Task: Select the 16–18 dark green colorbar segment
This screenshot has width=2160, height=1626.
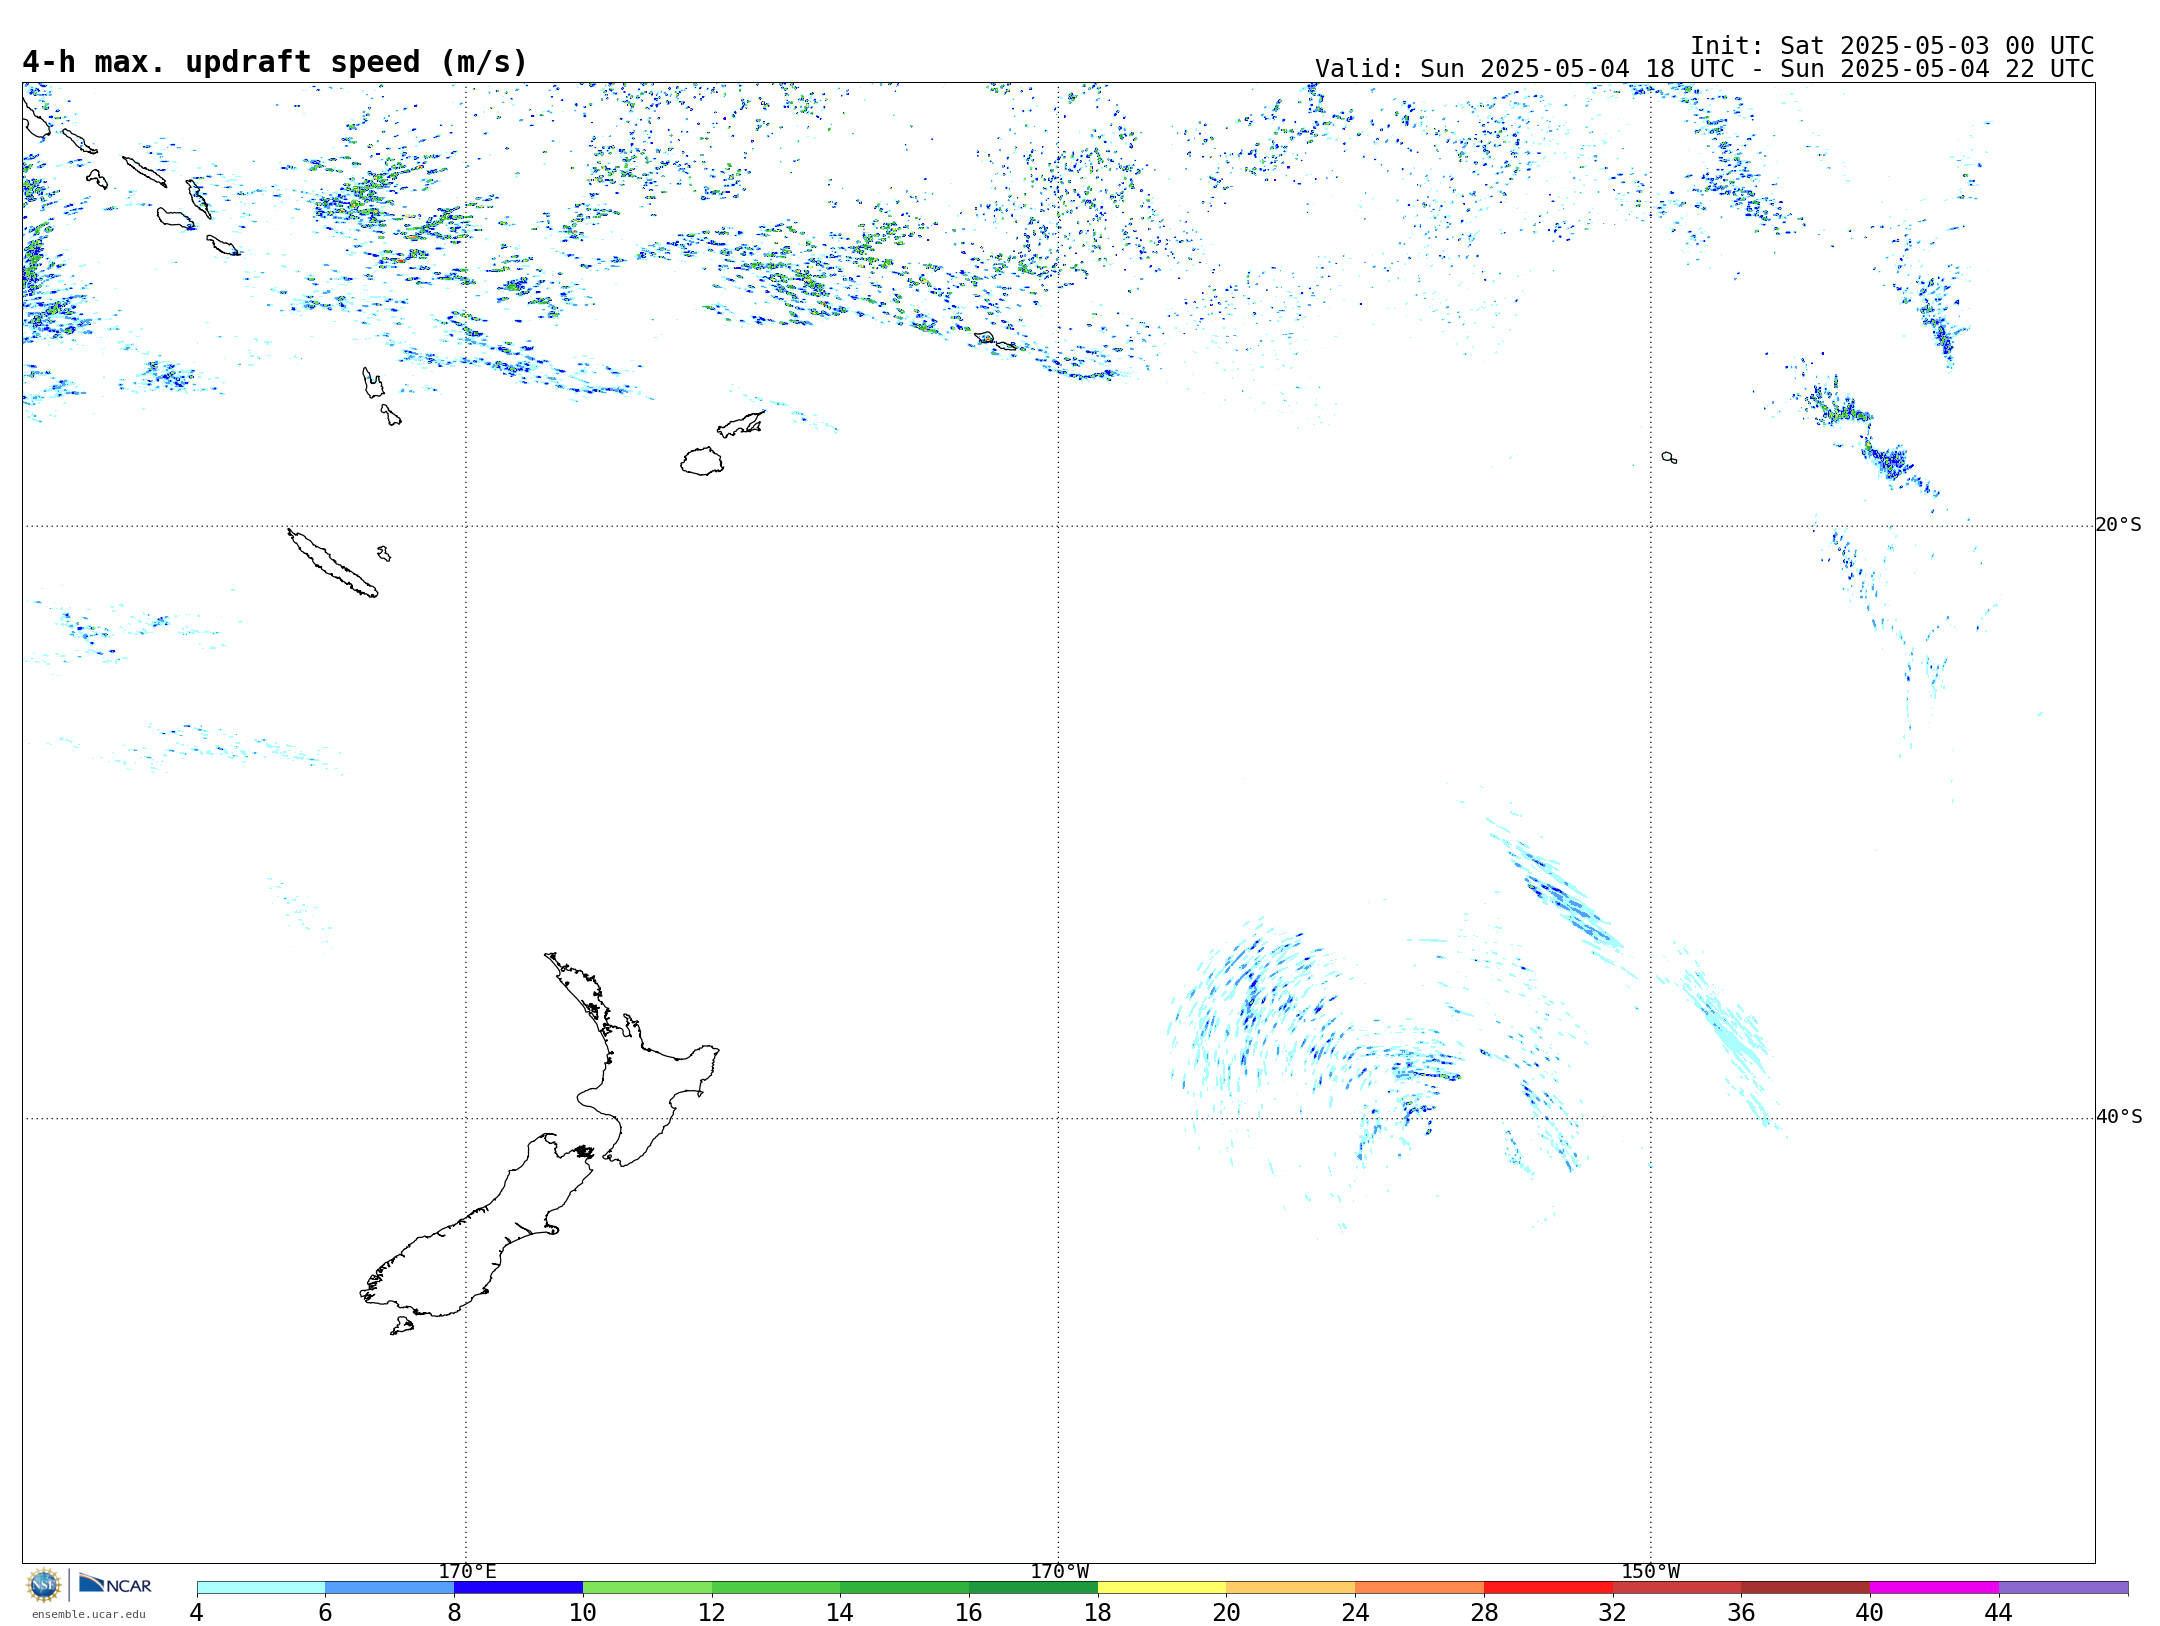Action: (1033, 1588)
